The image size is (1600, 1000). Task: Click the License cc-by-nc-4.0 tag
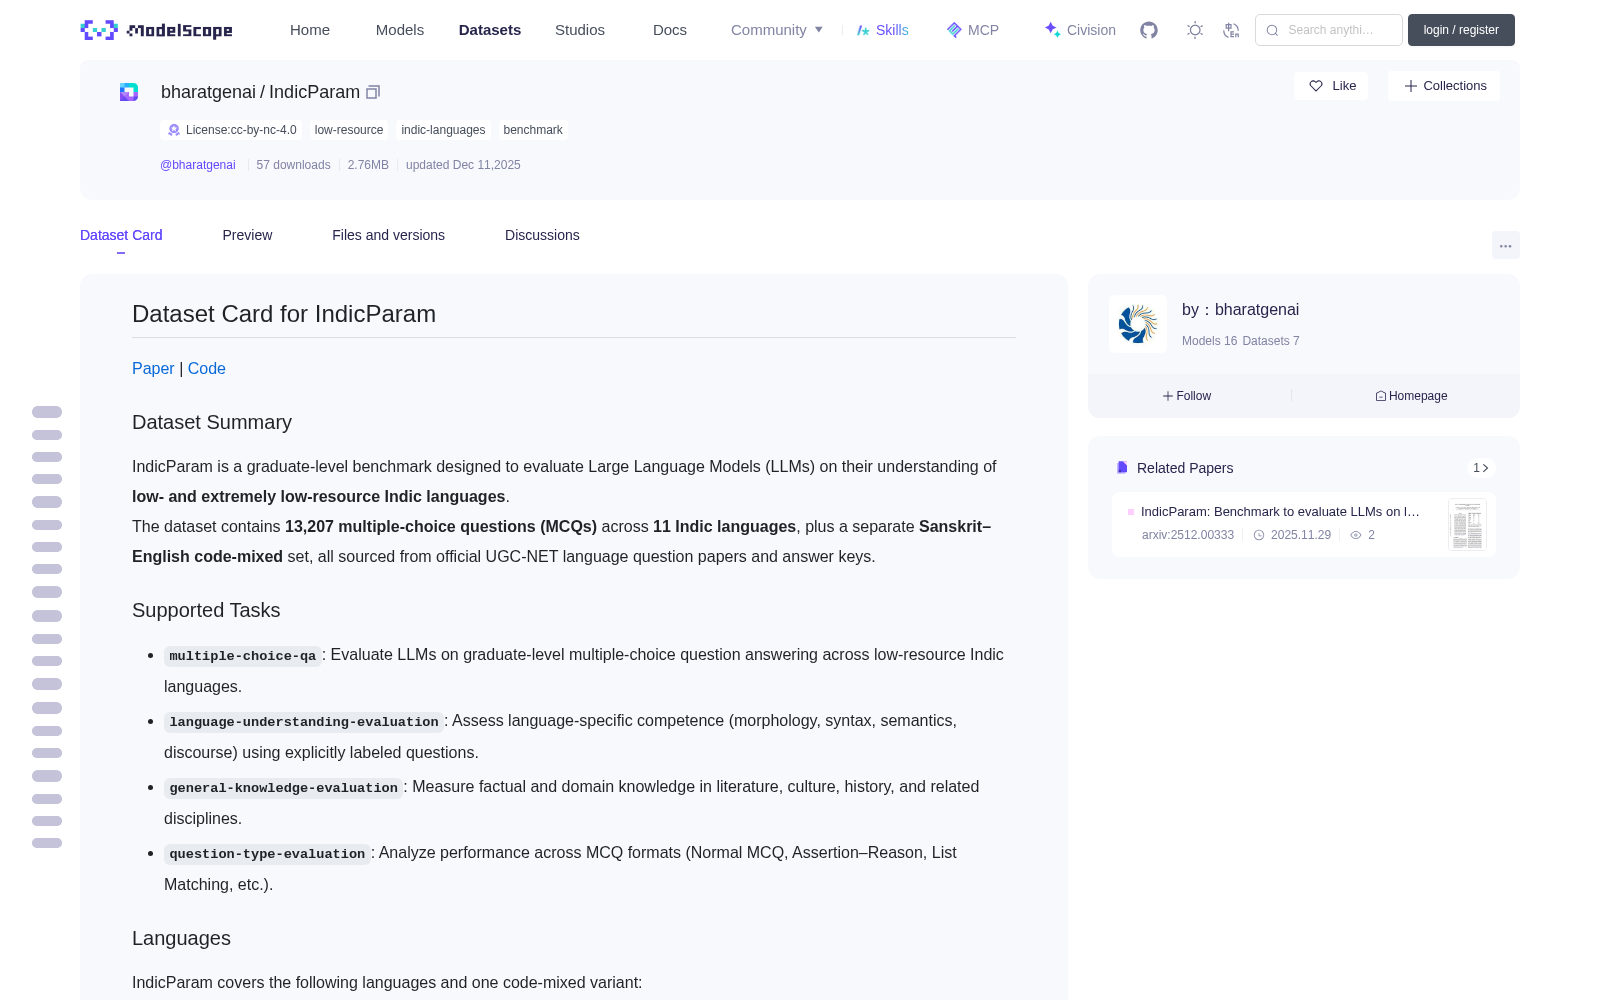[x=232, y=130]
